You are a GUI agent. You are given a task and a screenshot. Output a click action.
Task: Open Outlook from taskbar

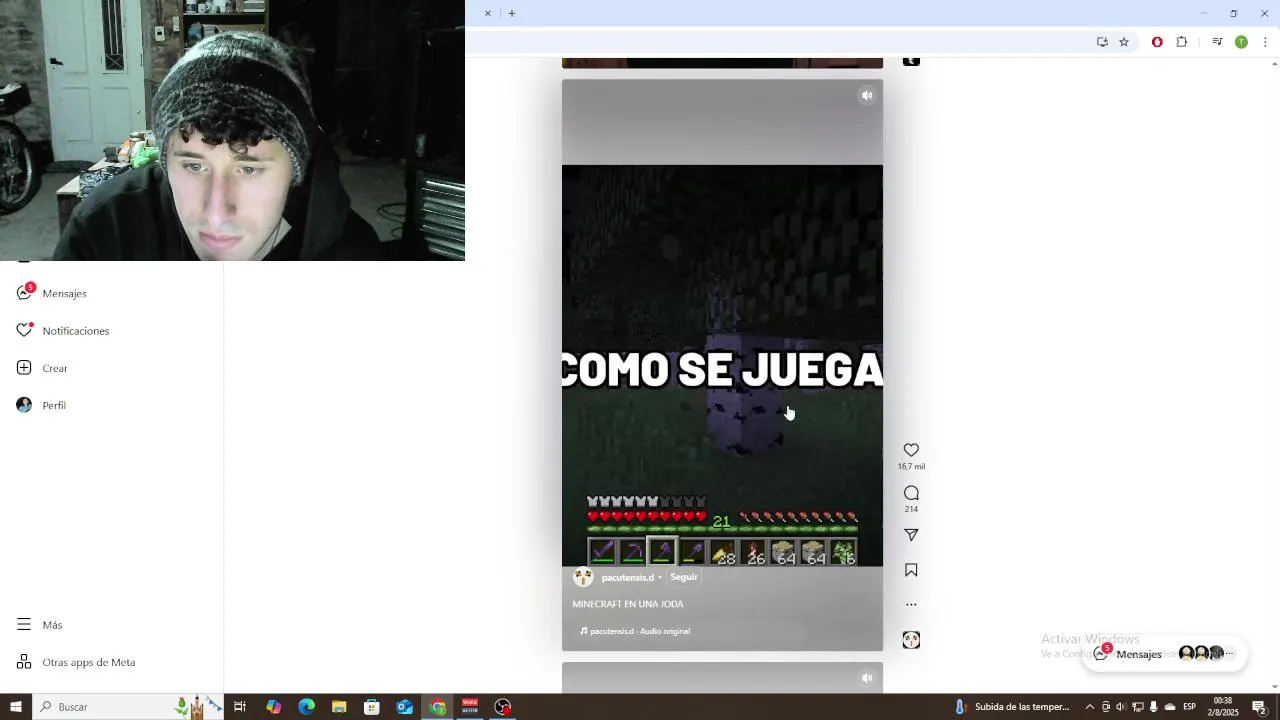click(405, 707)
